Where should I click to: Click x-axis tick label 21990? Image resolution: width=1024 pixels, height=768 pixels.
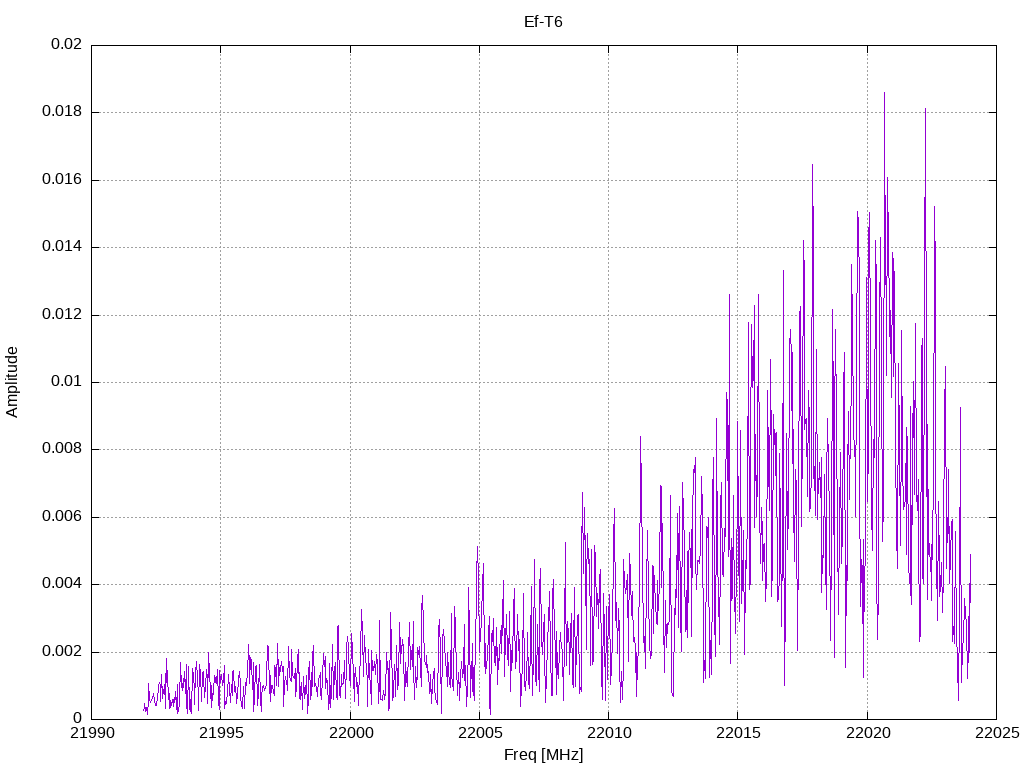pos(91,733)
